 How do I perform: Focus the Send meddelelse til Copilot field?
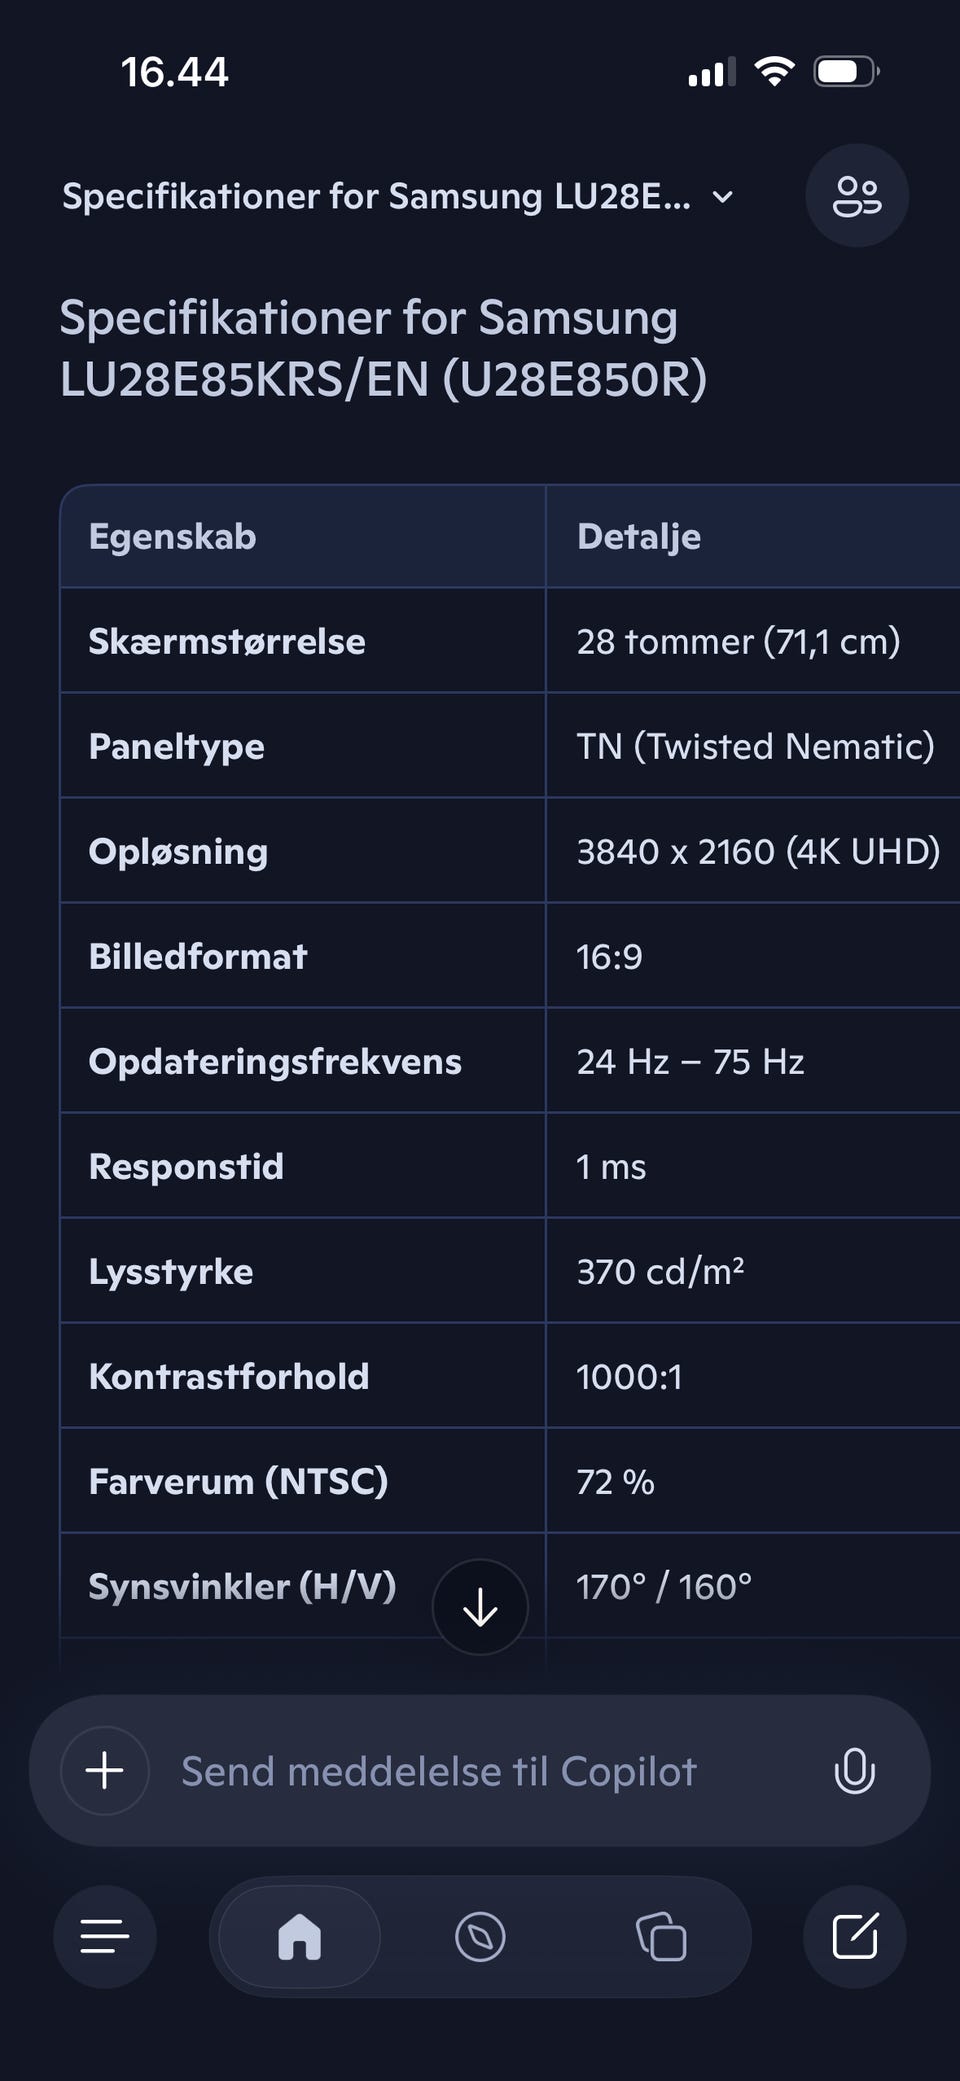click(x=480, y=1771)
